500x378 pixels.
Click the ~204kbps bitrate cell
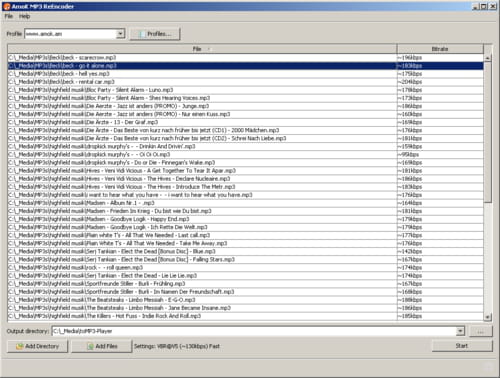(440, 82)
